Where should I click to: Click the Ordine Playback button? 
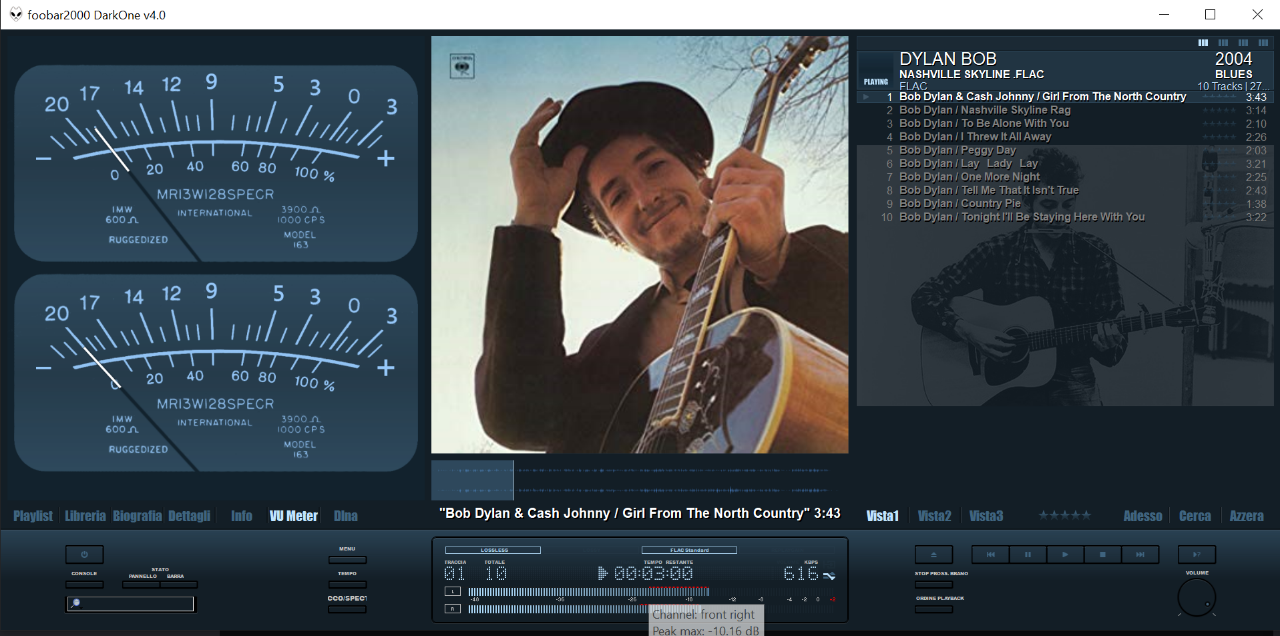click(x=933, y=608)
